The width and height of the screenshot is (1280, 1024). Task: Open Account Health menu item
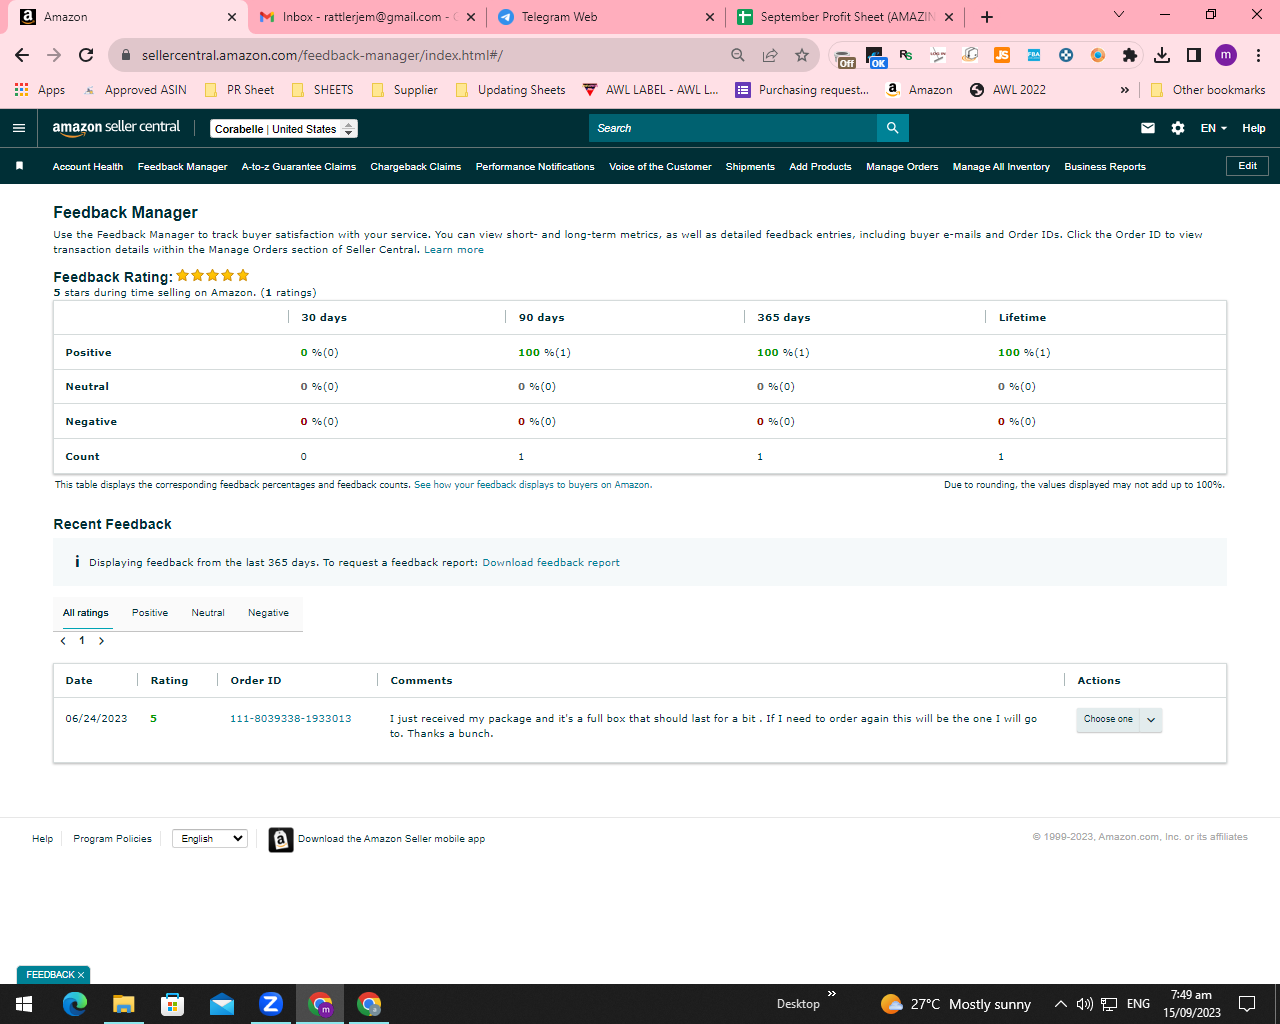coord(88,167)
